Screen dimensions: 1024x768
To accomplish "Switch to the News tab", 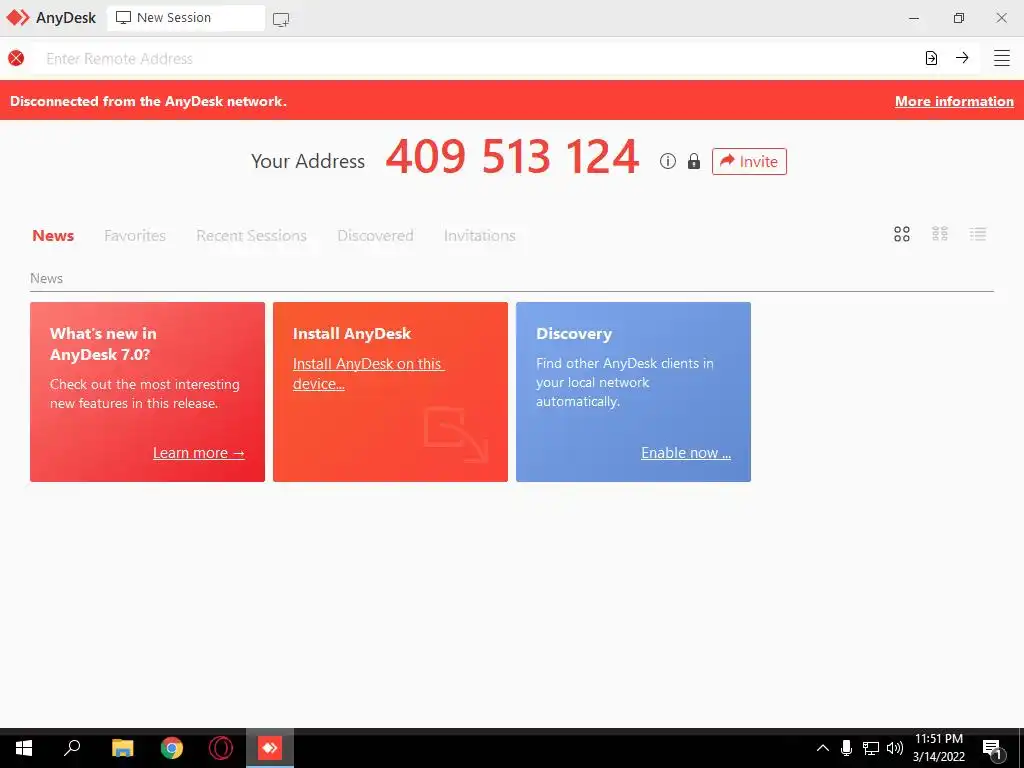I will tap(53, 235).
